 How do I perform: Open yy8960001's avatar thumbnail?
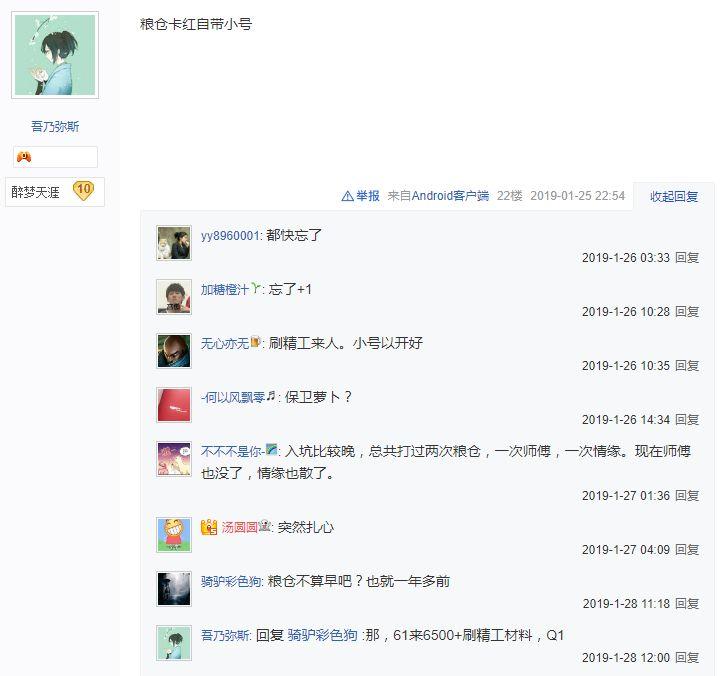174,243
